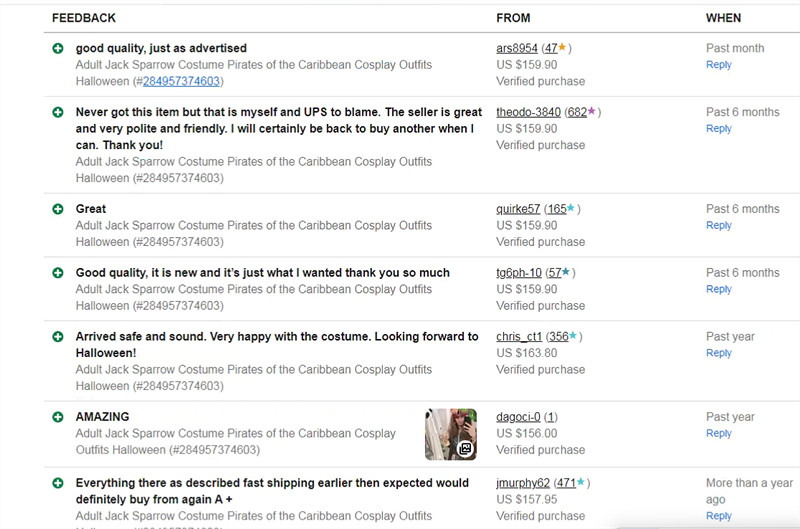Visit theodo-3840's profile page
This screenshot has width=800, height=529.
528,112
